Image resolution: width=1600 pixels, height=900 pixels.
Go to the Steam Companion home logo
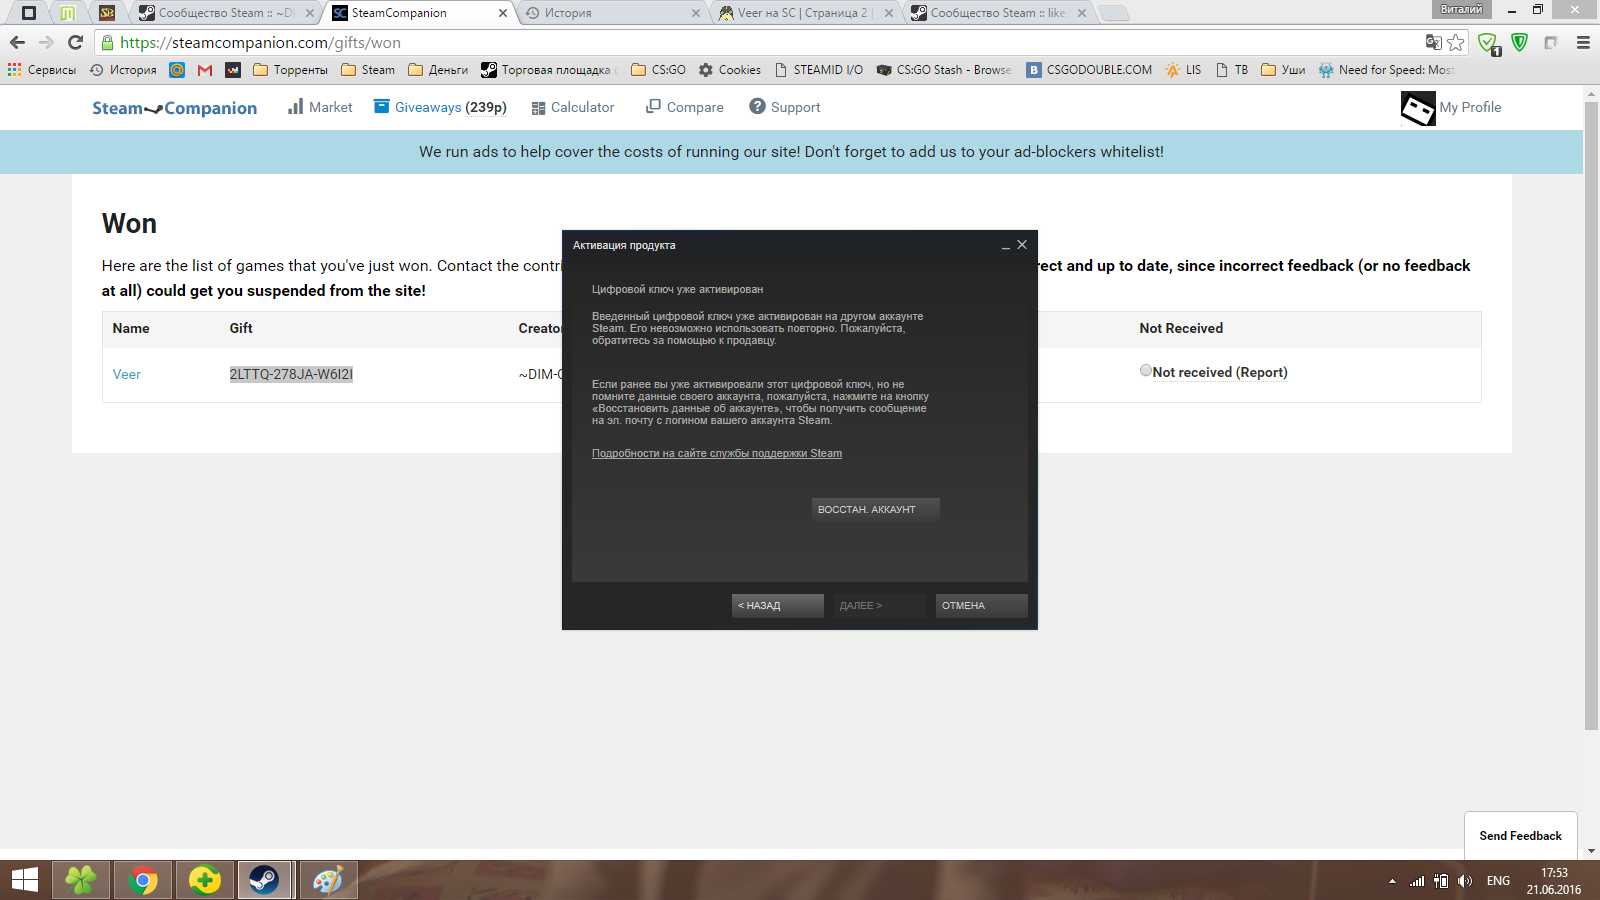(x=174, y=108)
